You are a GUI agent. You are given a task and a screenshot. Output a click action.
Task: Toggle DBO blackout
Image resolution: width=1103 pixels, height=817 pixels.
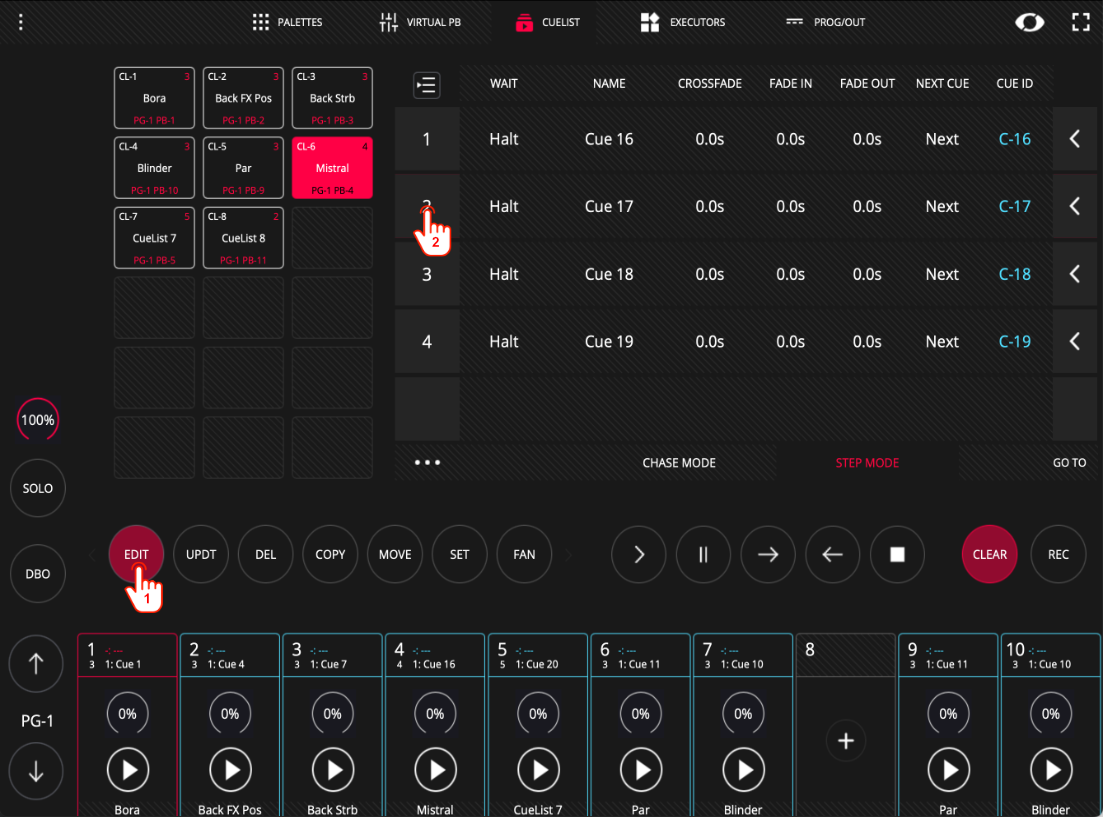pos(38,574)
